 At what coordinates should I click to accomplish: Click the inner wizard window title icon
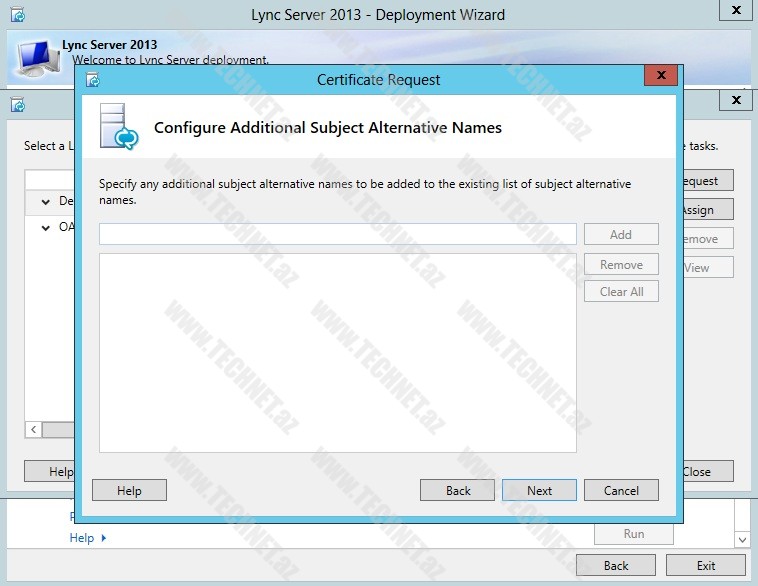point(17,104)
